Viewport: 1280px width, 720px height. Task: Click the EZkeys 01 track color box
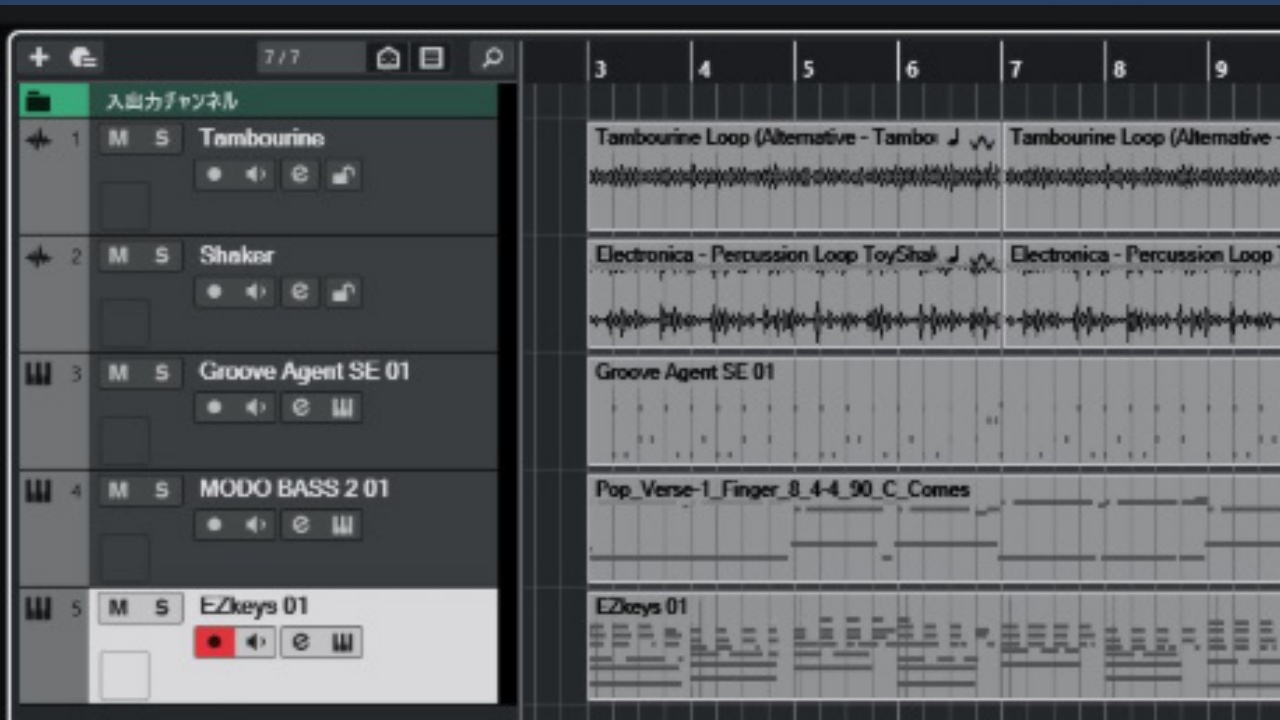point(125,675)
